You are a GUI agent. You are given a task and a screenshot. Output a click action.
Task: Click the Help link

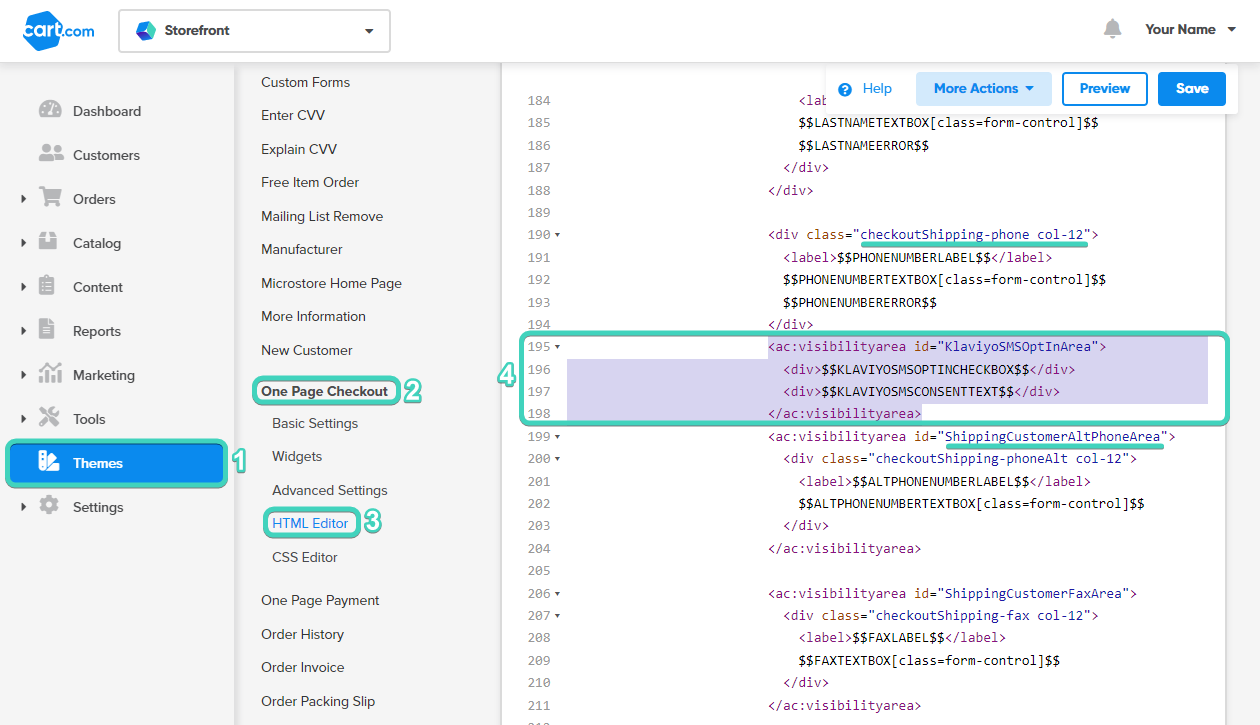pyautogui.click(x=877, y=89)
